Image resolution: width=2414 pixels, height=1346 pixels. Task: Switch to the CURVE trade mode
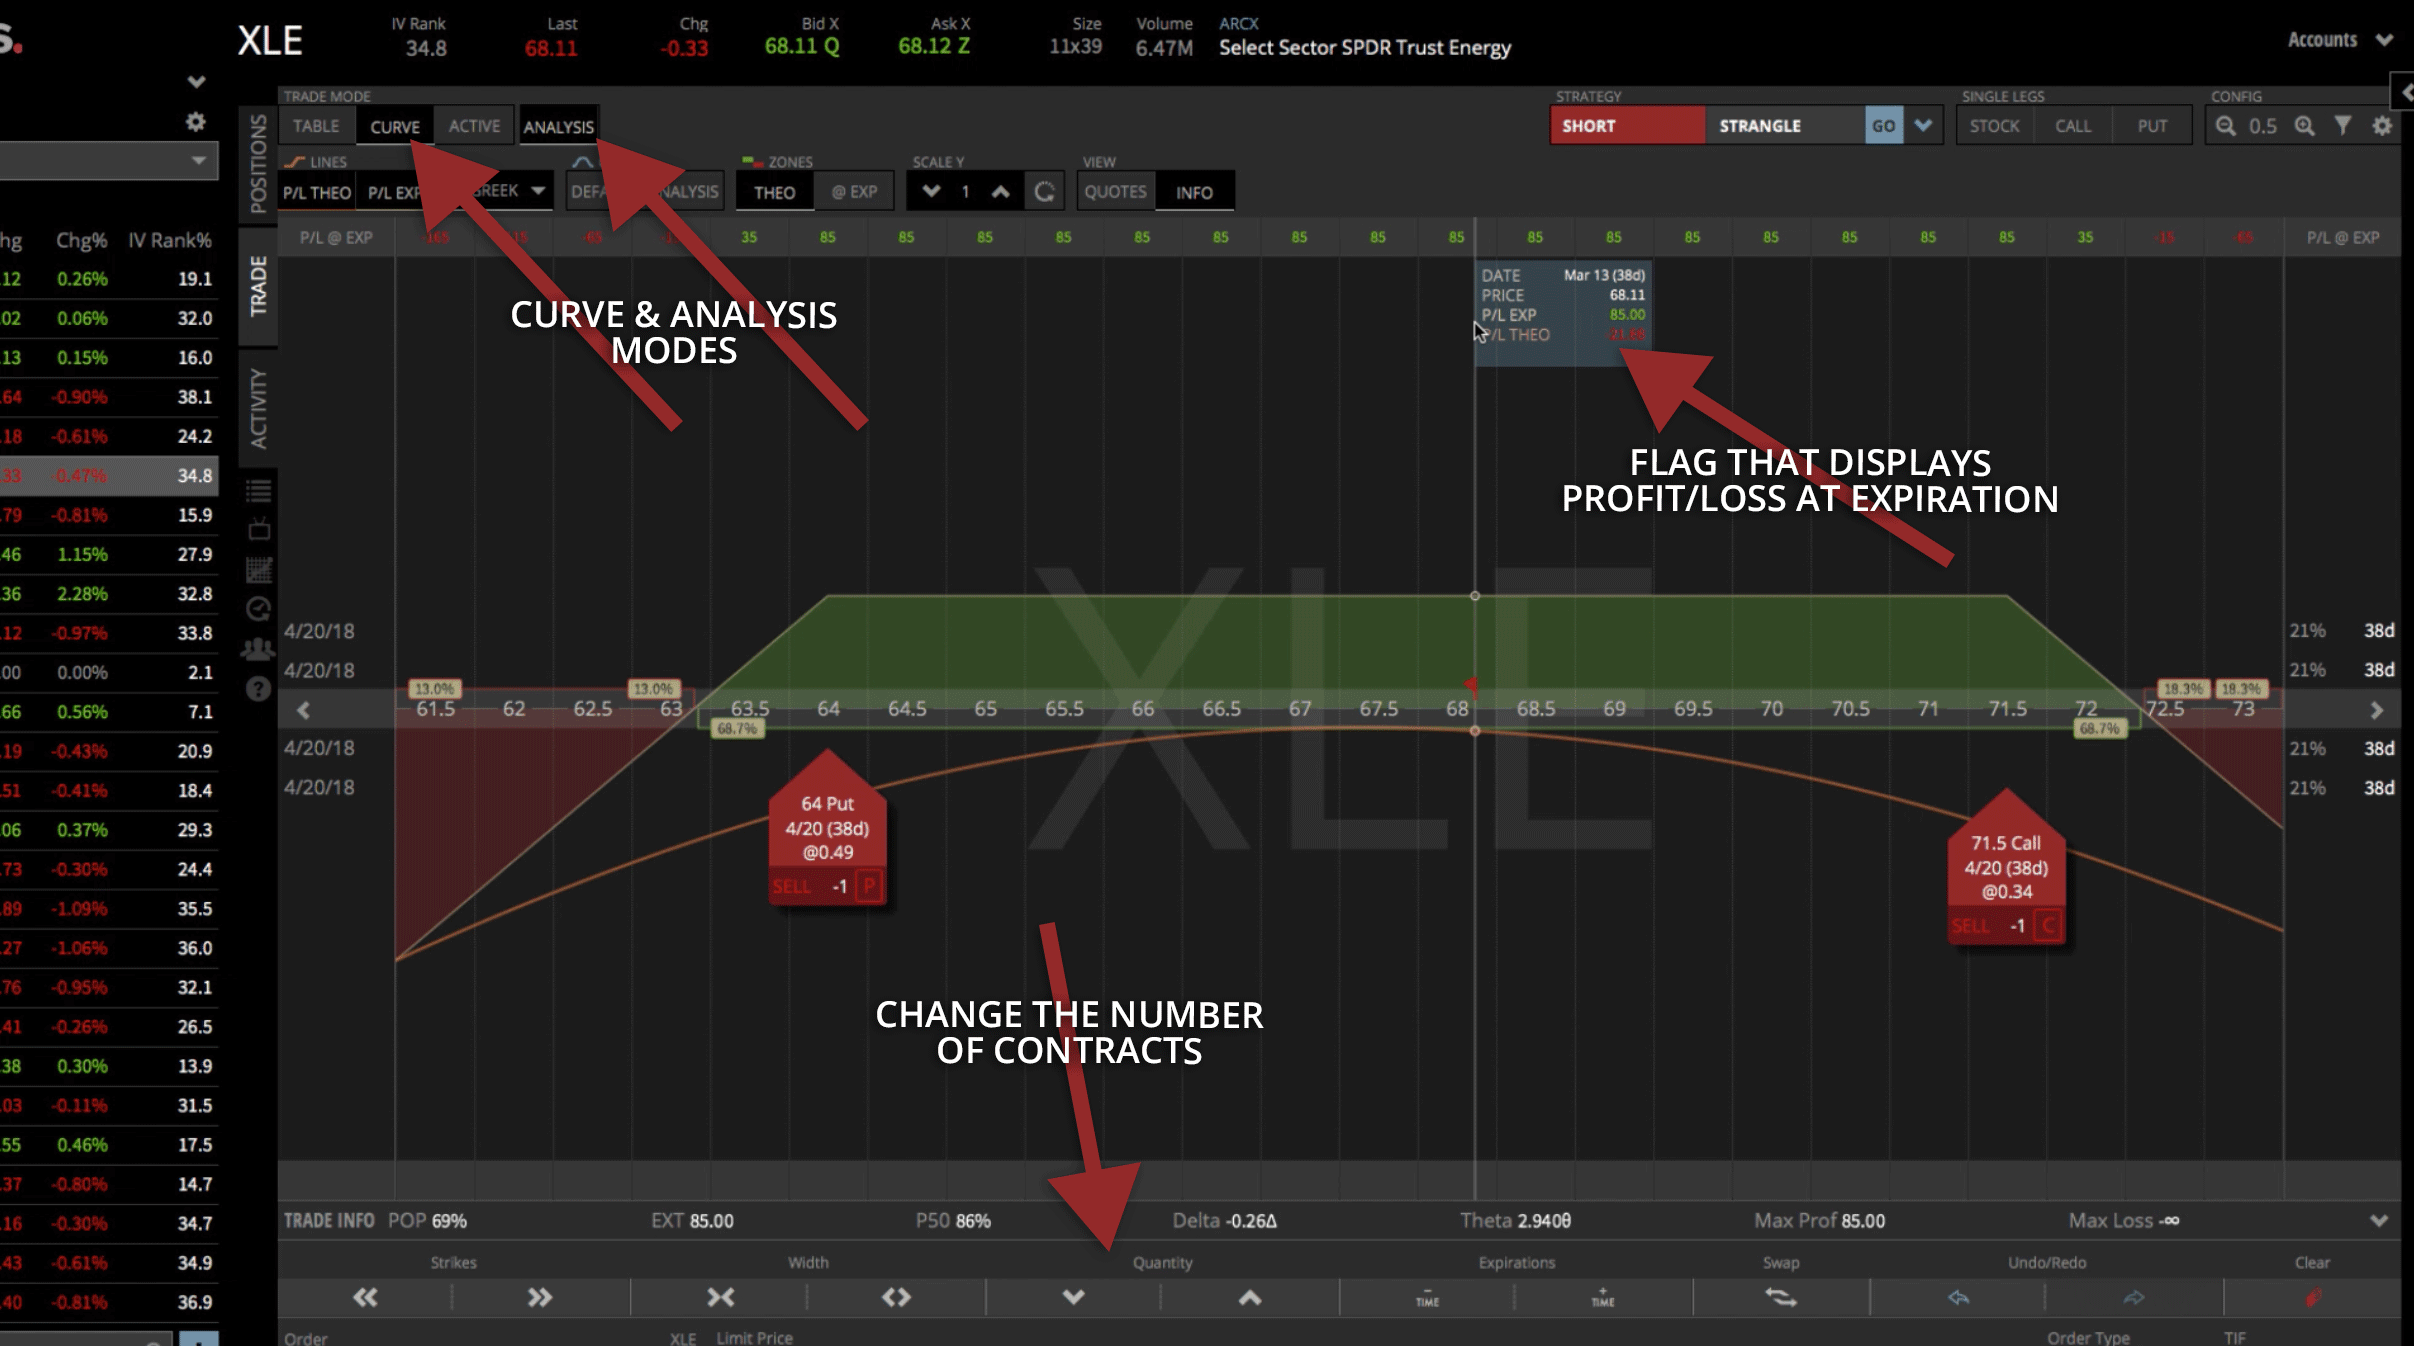point(395,127)
